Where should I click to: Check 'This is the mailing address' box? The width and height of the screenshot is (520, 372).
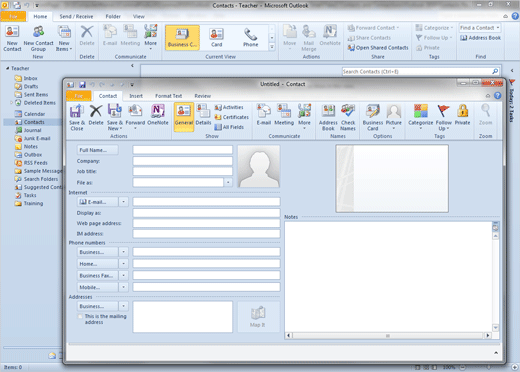click(80, 316)
